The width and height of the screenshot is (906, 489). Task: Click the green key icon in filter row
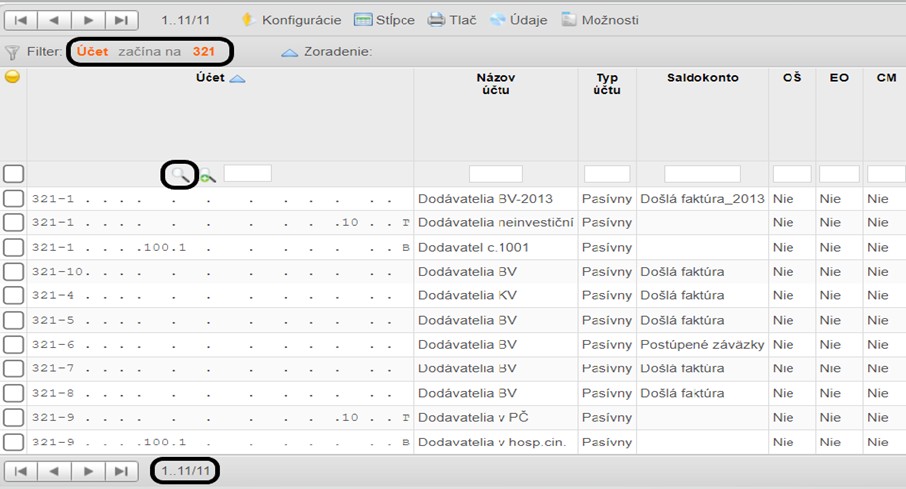pyautogui.click(x=208, y=177)
